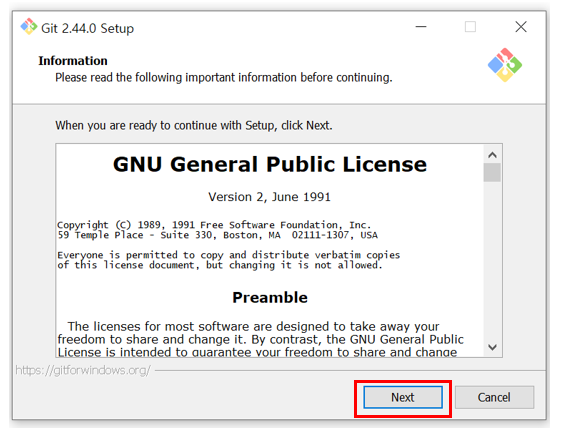The image size is (564, 433).
Task: Minimize the Git Setup window
Action: (420, 27)
